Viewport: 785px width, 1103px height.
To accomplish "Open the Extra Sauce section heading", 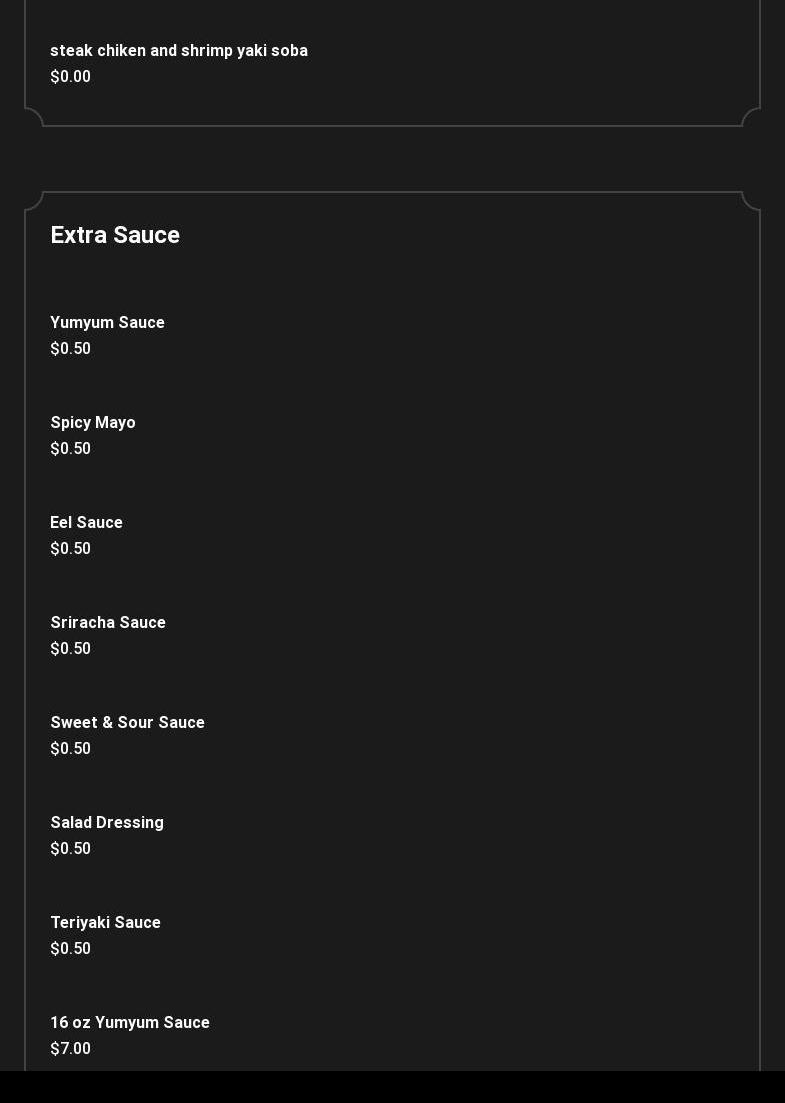I will (115, 235).
